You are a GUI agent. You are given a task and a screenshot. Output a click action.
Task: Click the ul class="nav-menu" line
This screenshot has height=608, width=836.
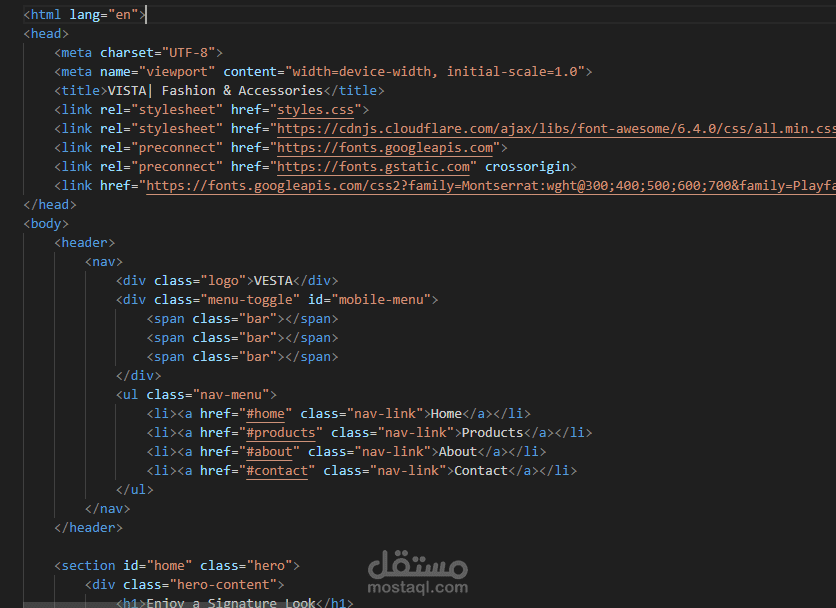click(196, 395)
